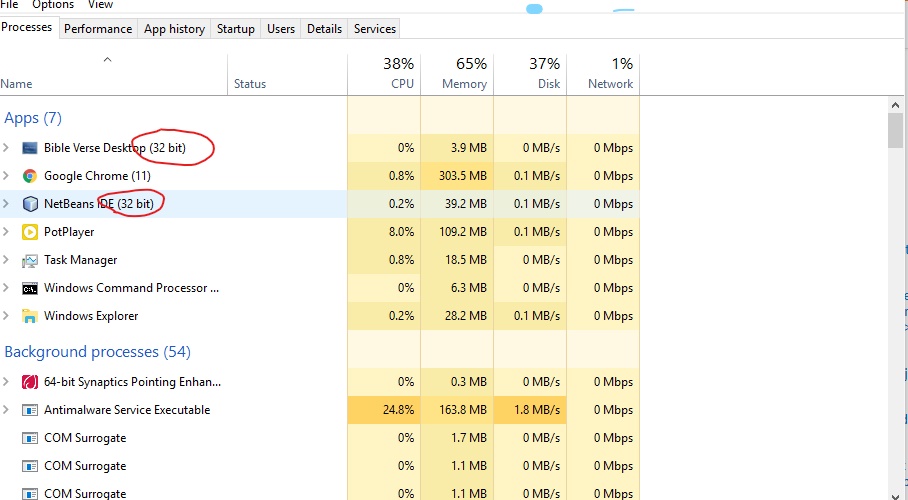Open the Details tab

coord(324,29)
